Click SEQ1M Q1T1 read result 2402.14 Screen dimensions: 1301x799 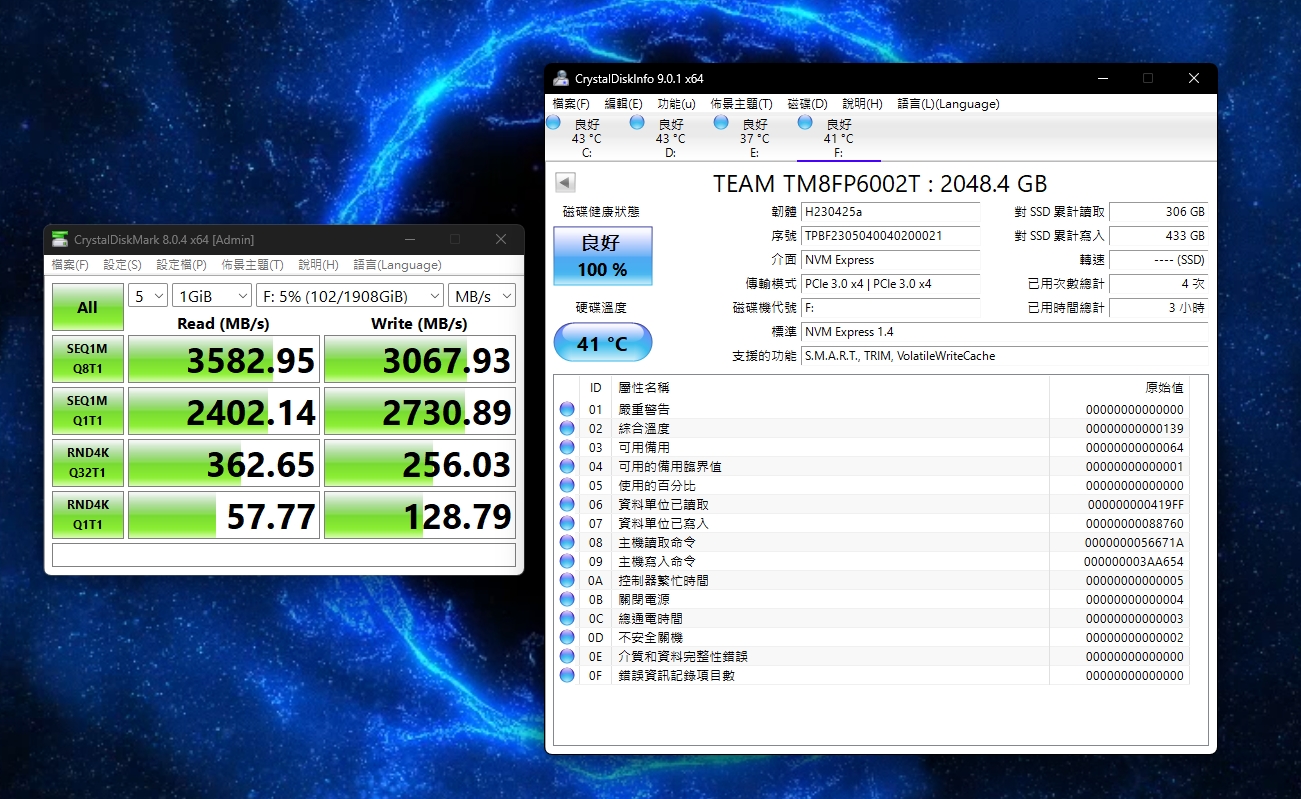224,412
